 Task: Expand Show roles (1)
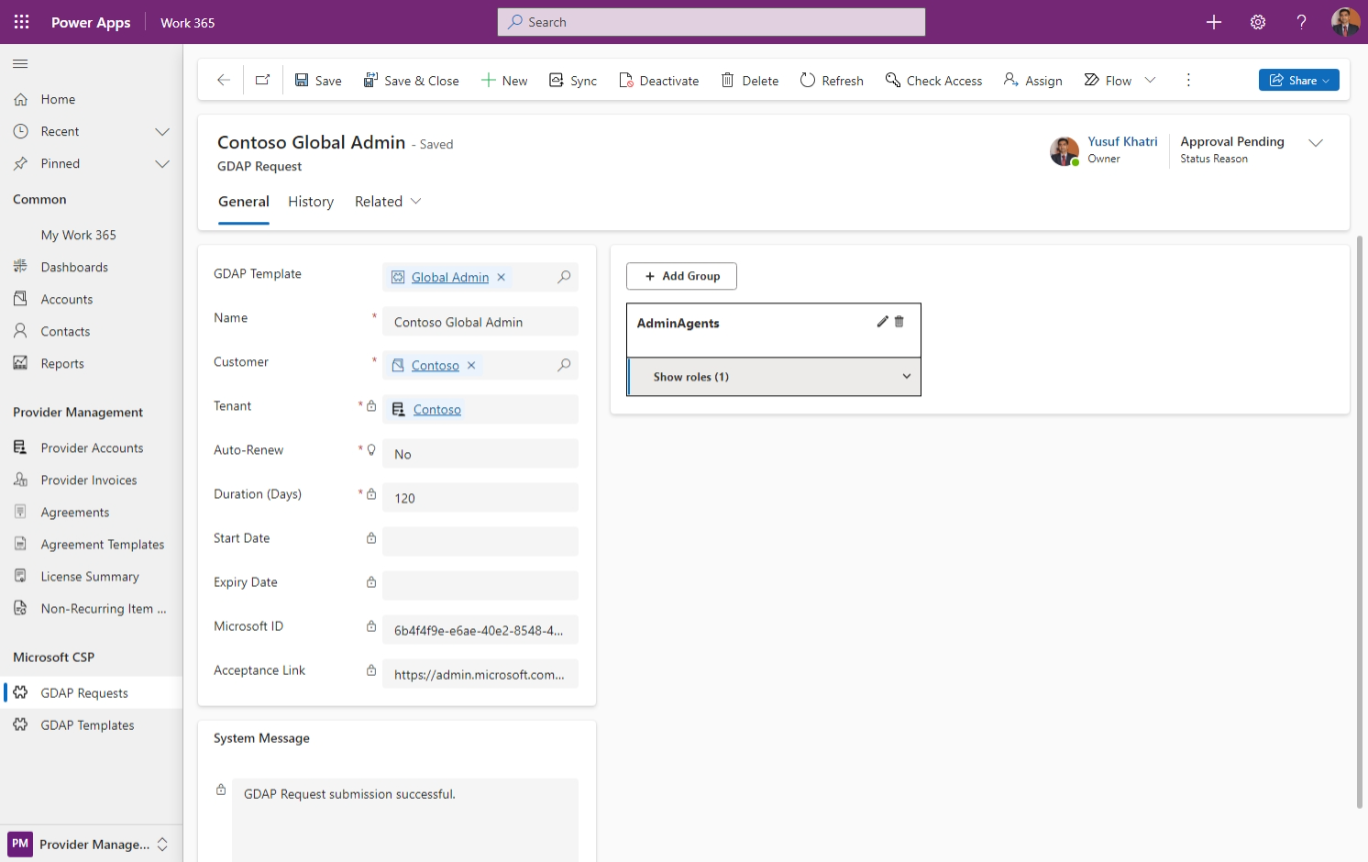pyautogui.click(x=774, y=377)
